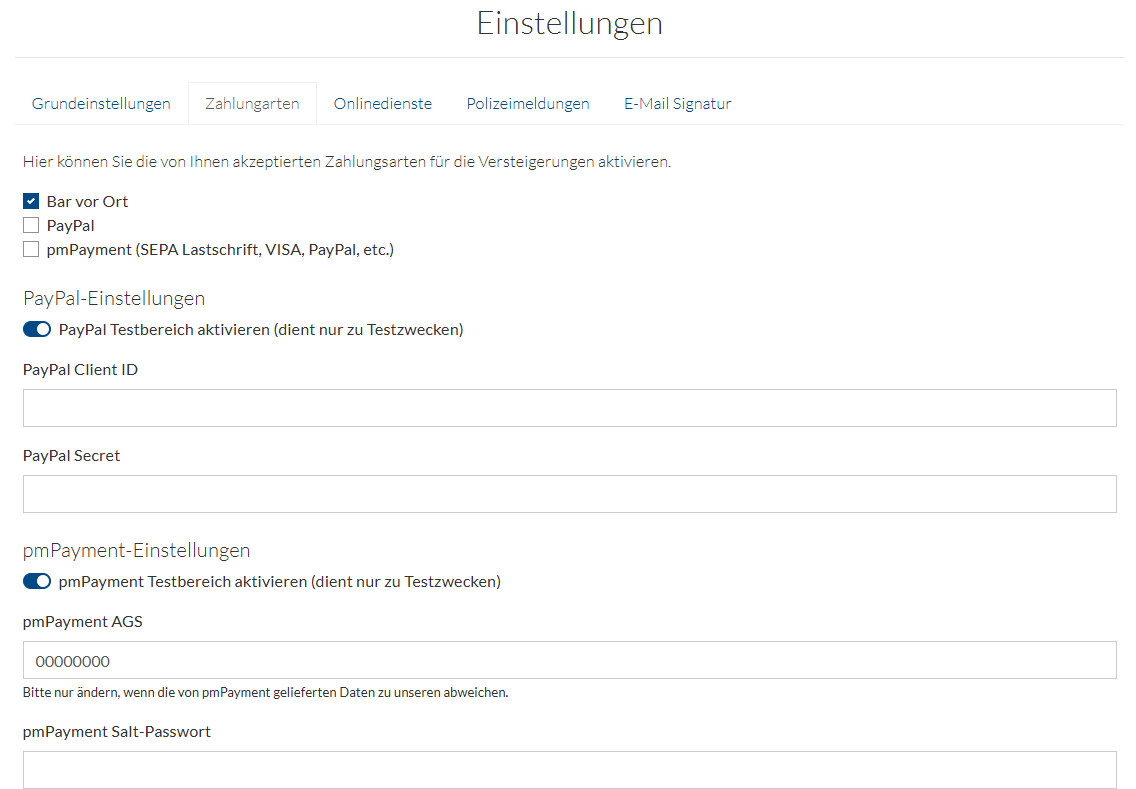
Task: Open the Grundeinstellungen tab
Action: (x=101, y=104)
